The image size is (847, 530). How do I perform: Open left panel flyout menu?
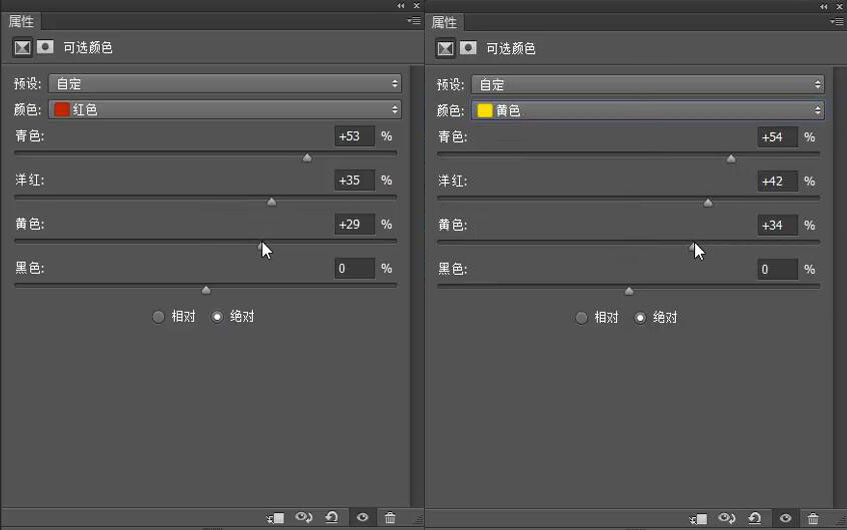click(x=414, y=21)
